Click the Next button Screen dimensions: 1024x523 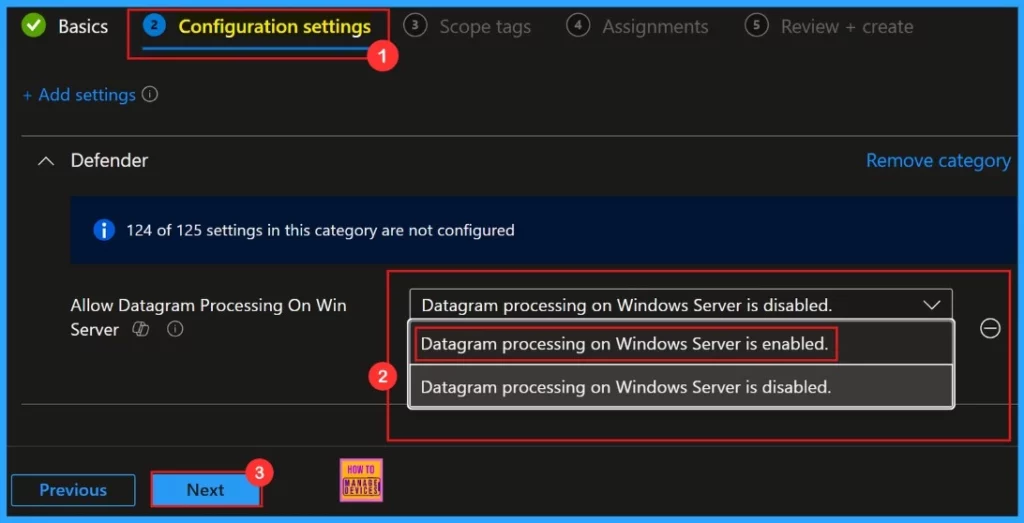[x=206, y=490]
